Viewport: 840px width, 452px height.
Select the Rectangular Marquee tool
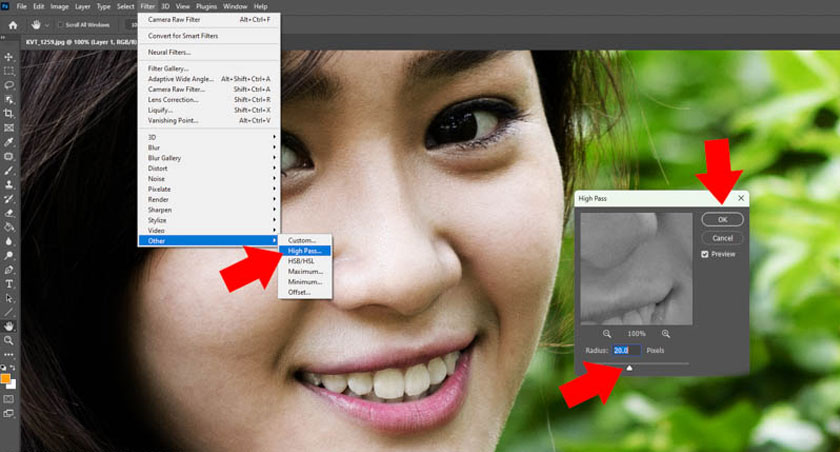click(x=9, y=71)
